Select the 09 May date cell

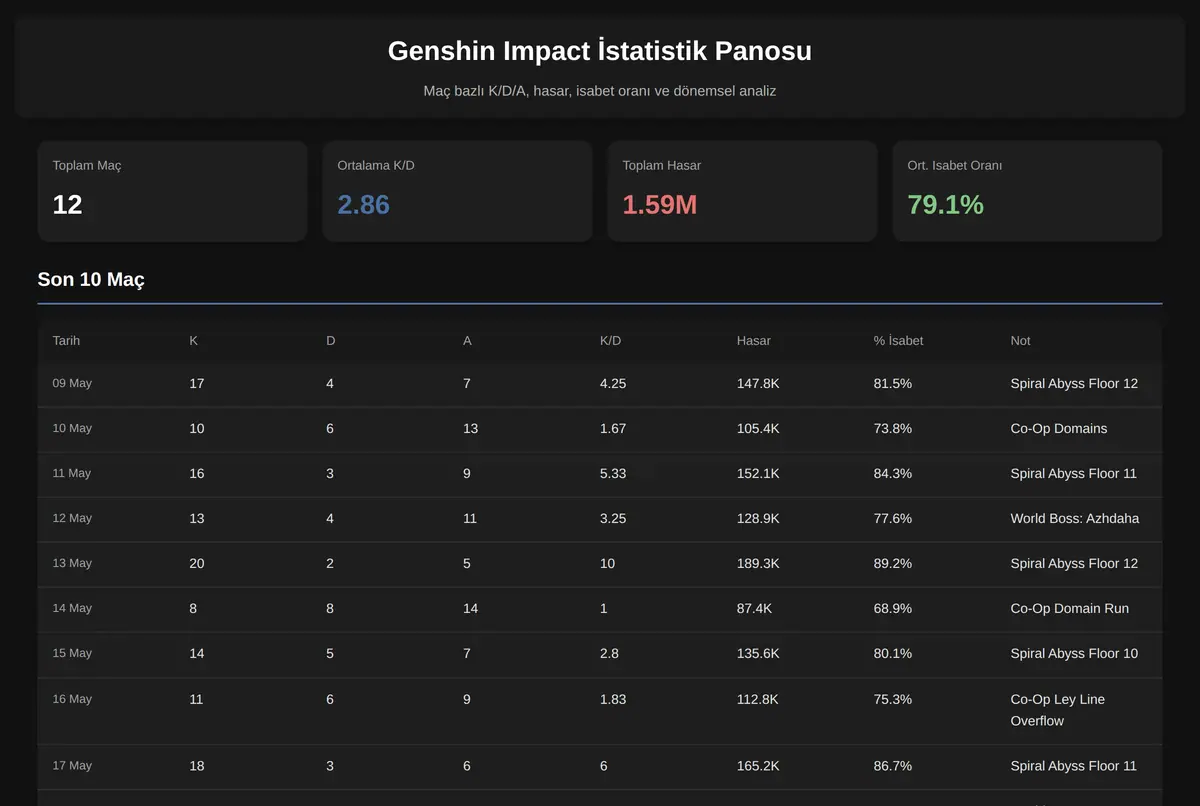click(72, 383)
